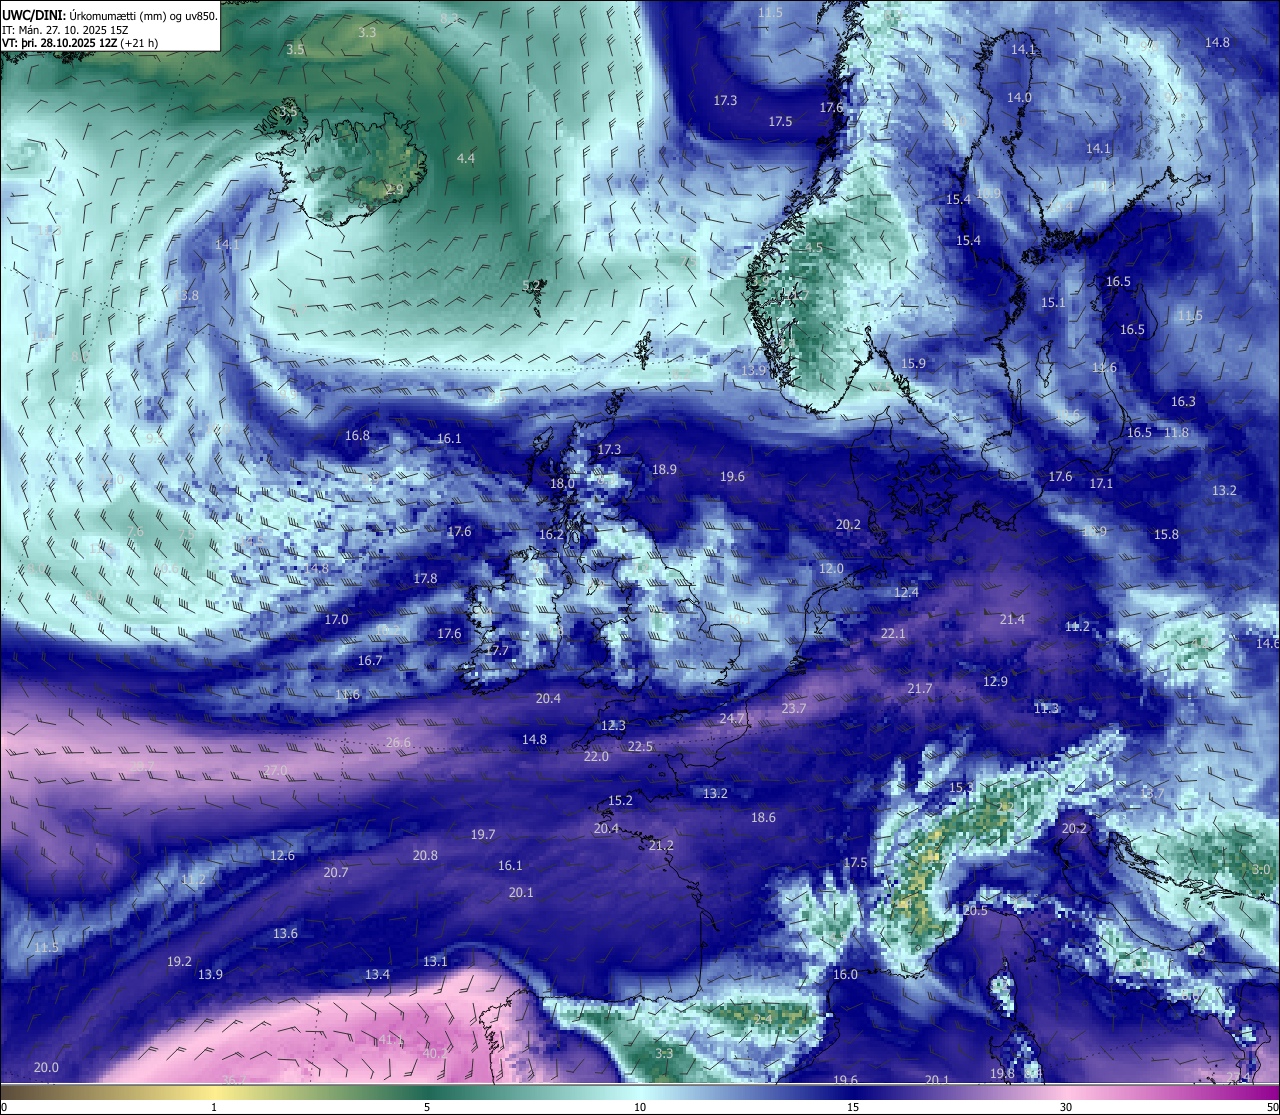Click the "19.8" value on the map

(1002, 1073)
